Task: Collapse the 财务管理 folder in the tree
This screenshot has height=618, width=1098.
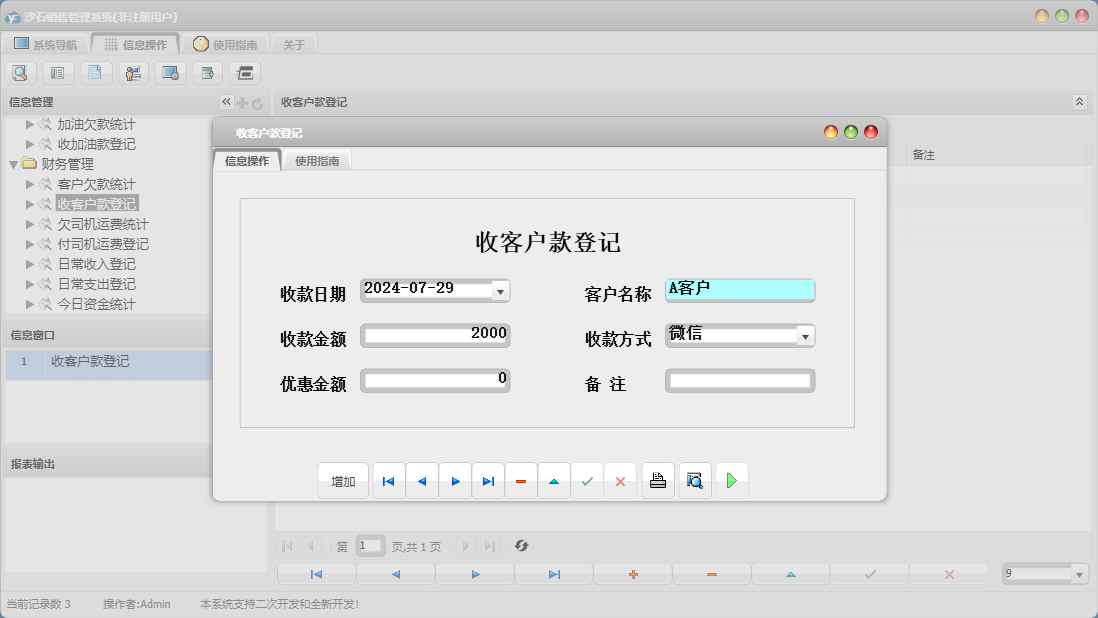Action: (x=12, y=163)
